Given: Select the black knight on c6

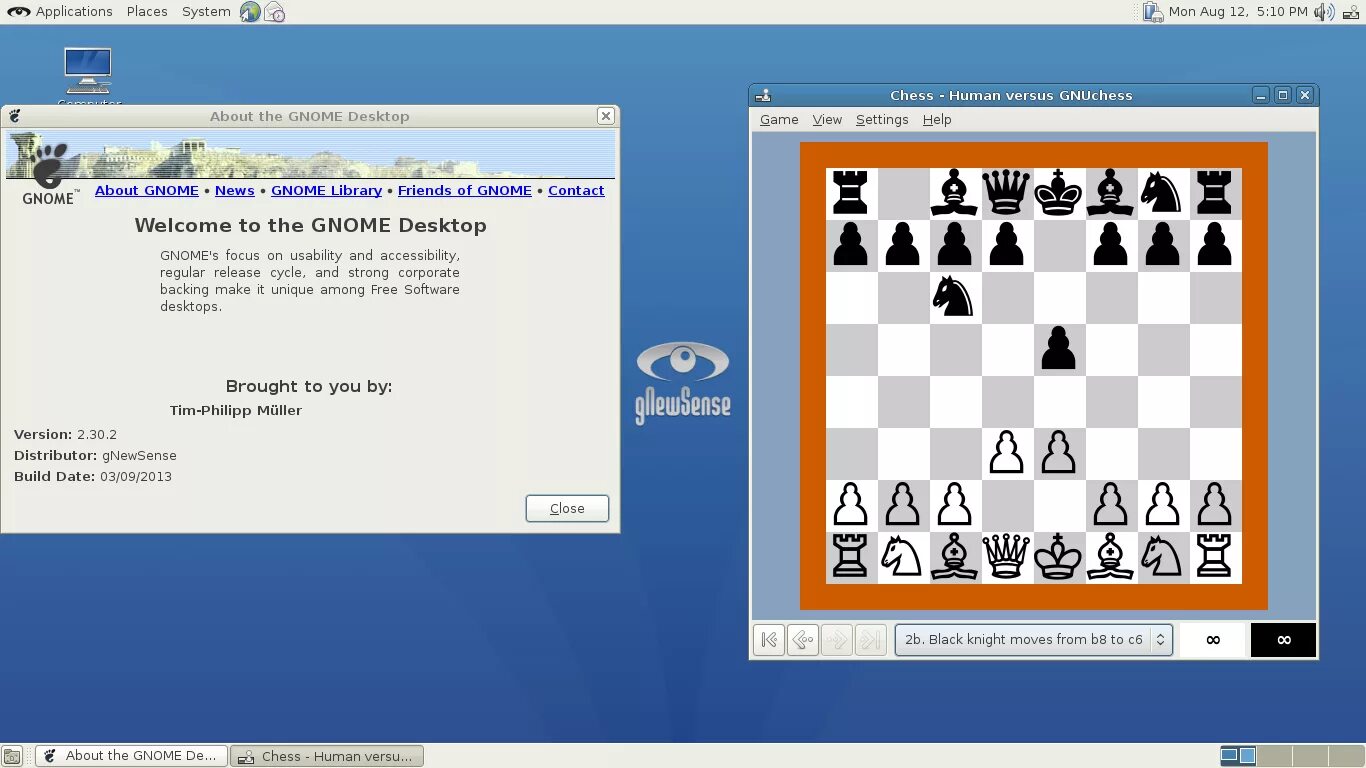Looking at the screenshot, I should click(x=955, y=297).
